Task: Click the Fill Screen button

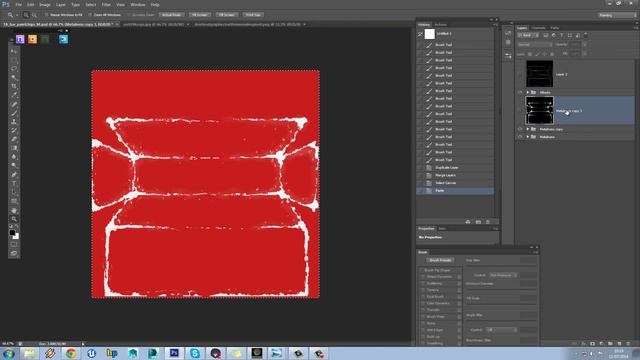Action: pyautogui.click(x=227, y=15)
